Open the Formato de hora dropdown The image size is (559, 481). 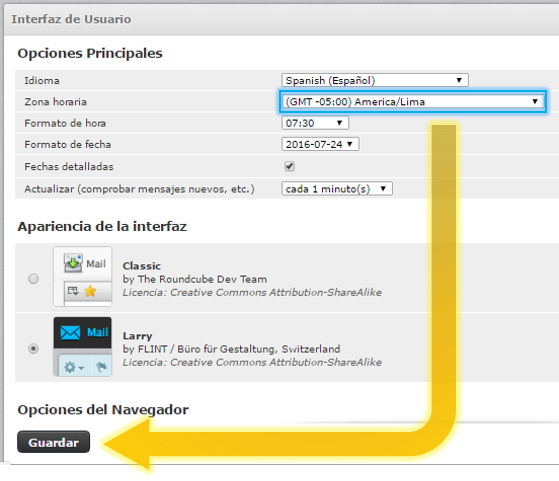(x=315, y=123)
